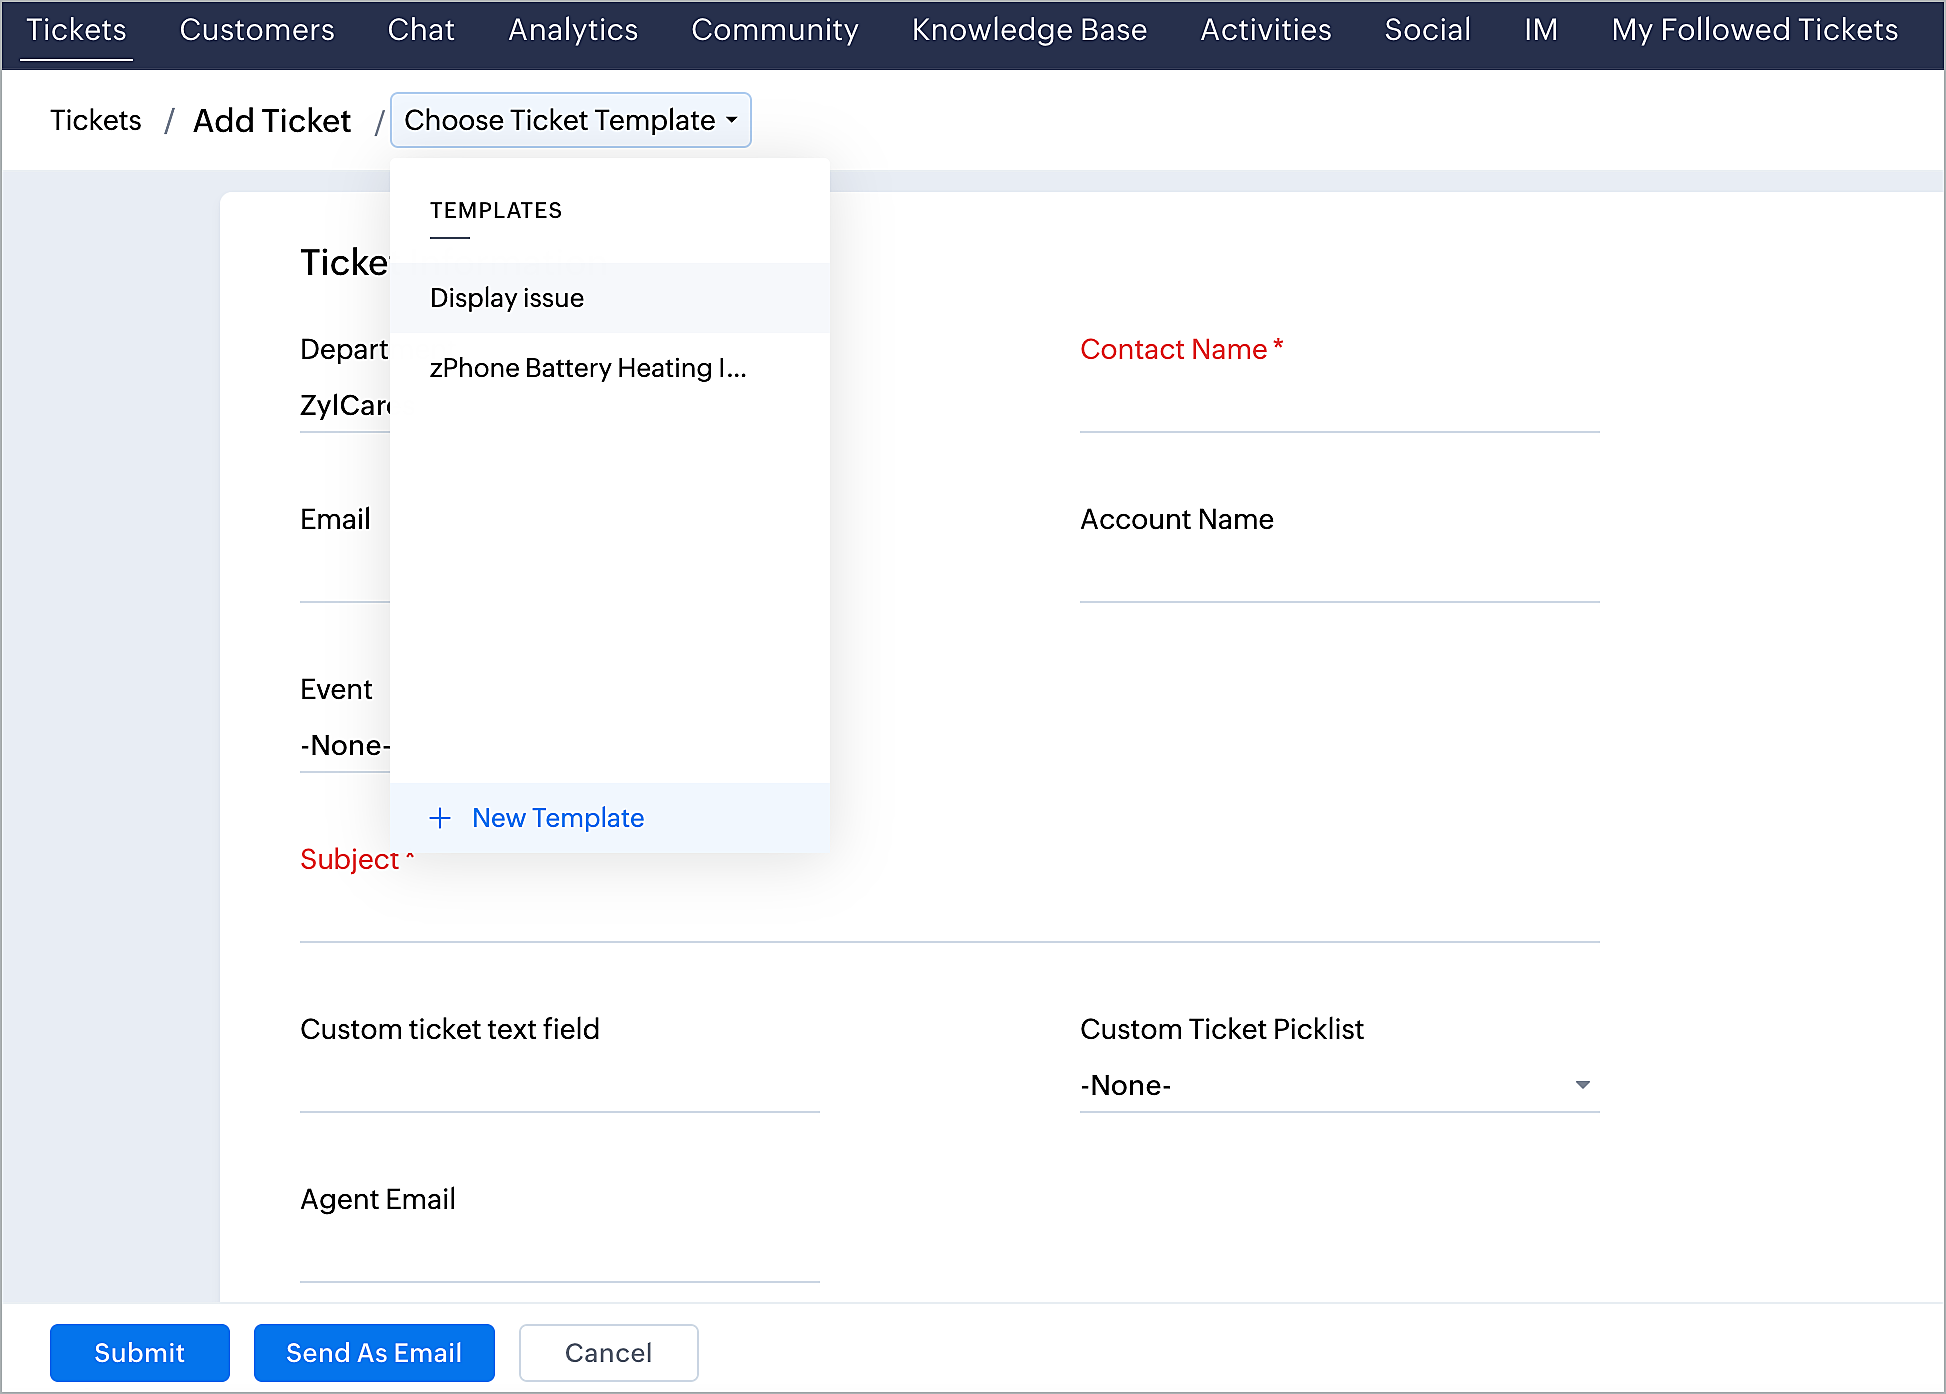Go to the Knowledge Base tab
Viewport: 1946px width, 1394px height.
(x=1029, y=30)
